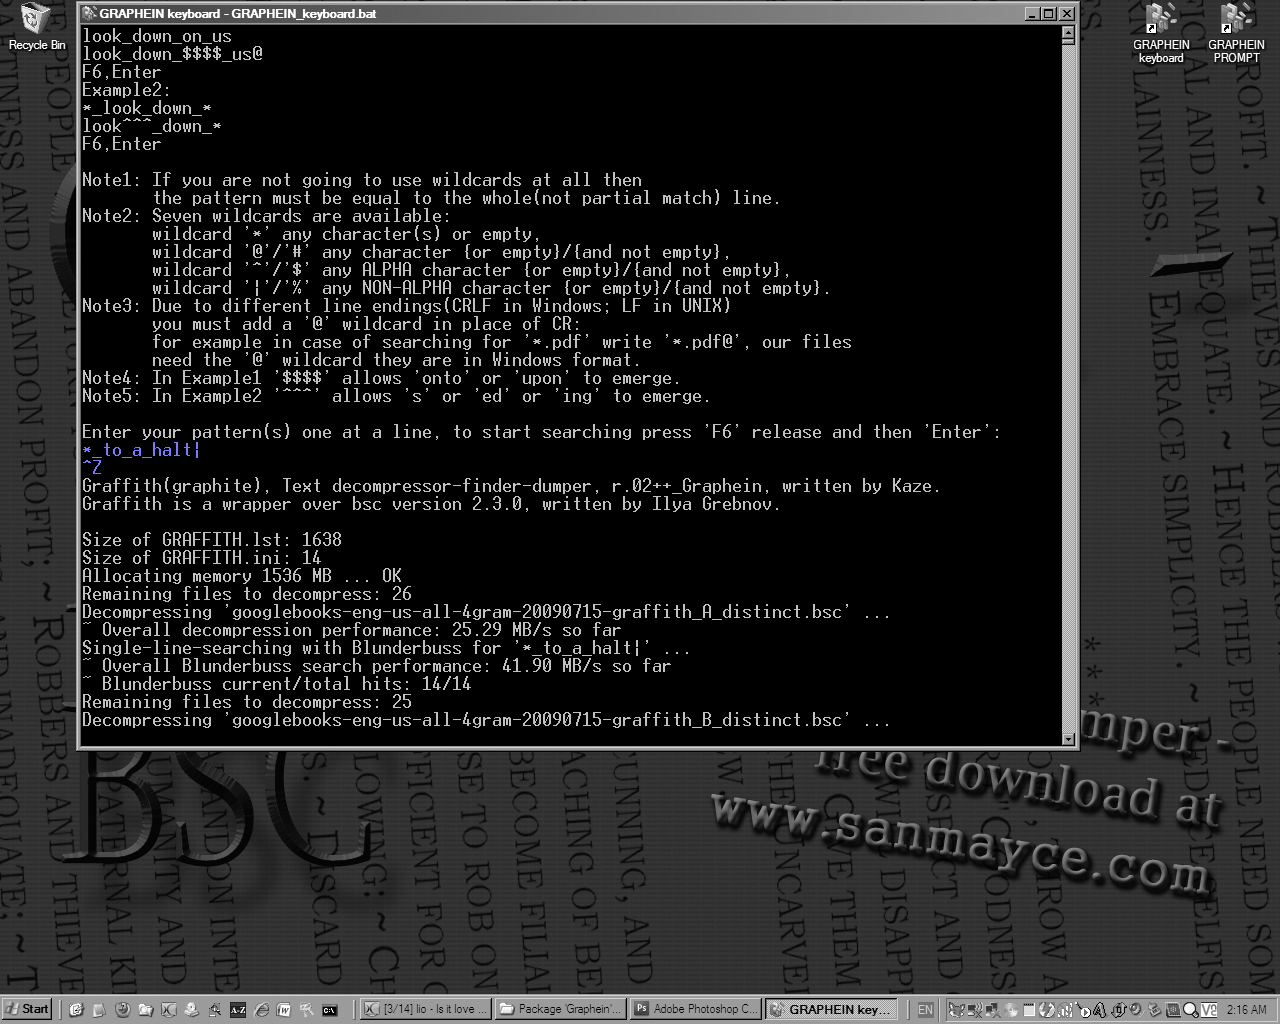Click the 'Note2: Seven wildcards are available:' line
Image resolution: width=1280 pixels, height=1024 pixels.
pyautogui.click(x=266, y=216)
